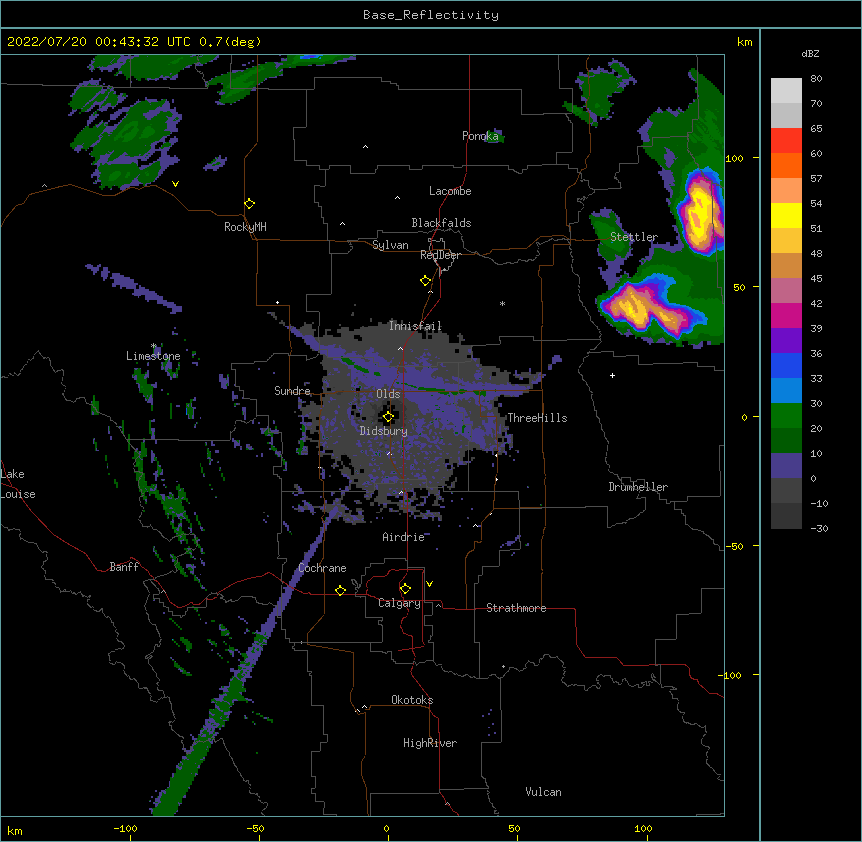
Task: Click the km label in the bottom-left corner
Action: click(14, 831)
